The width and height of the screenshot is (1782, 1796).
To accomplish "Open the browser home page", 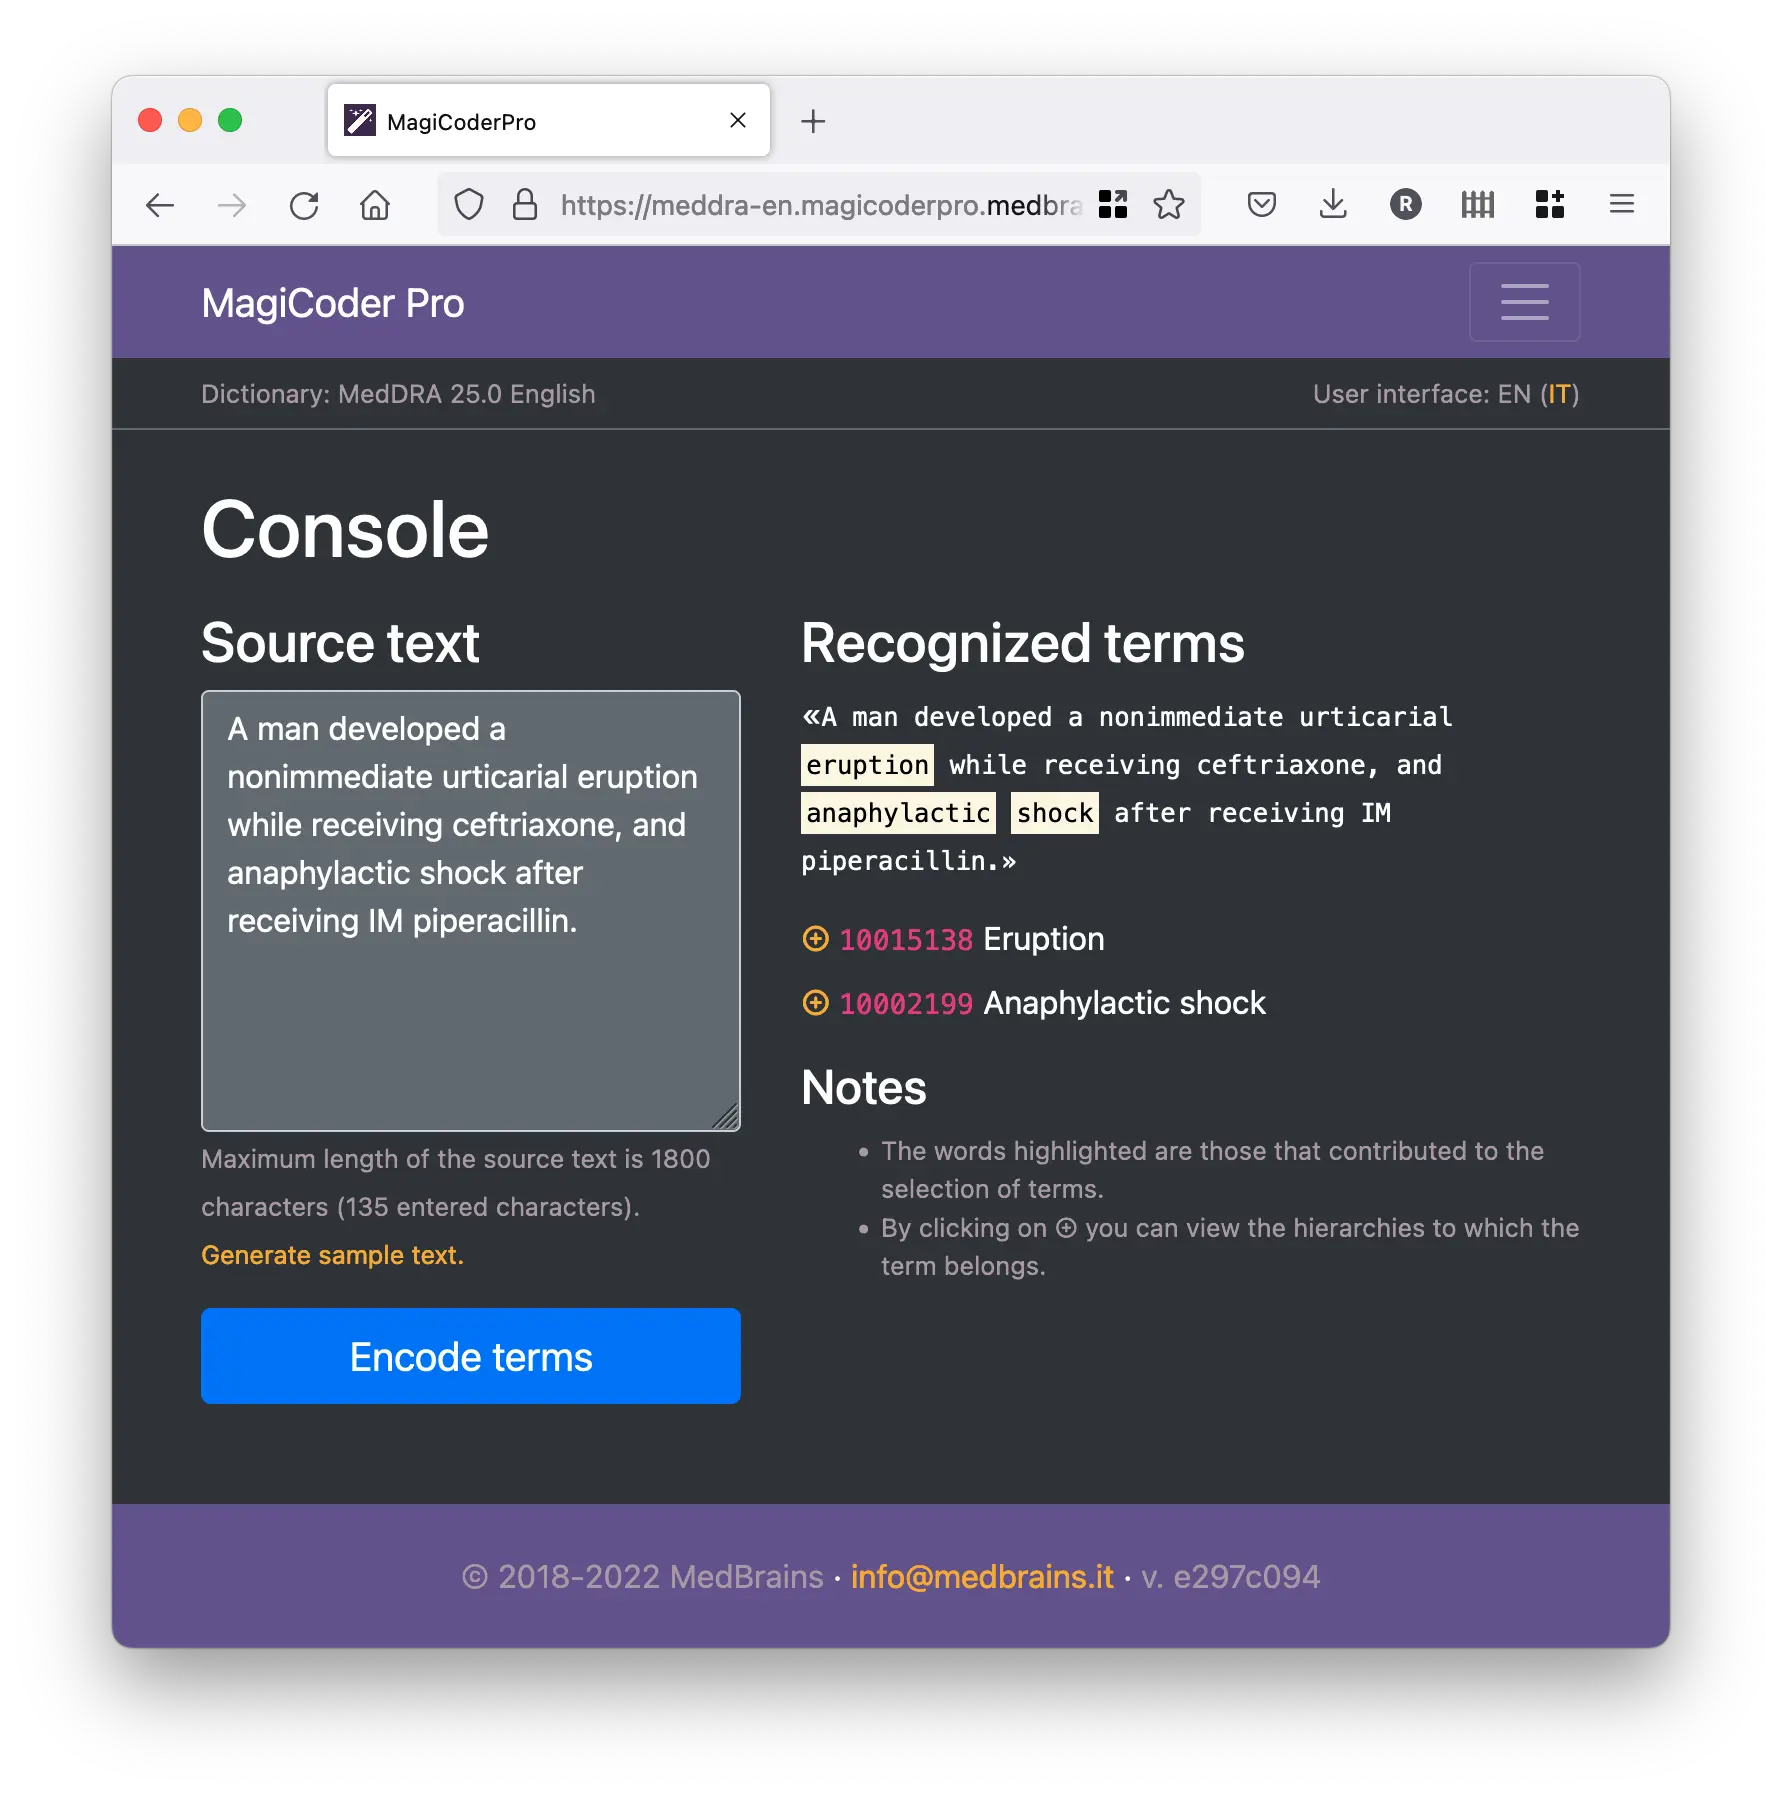I will click(x=375, y=206).
